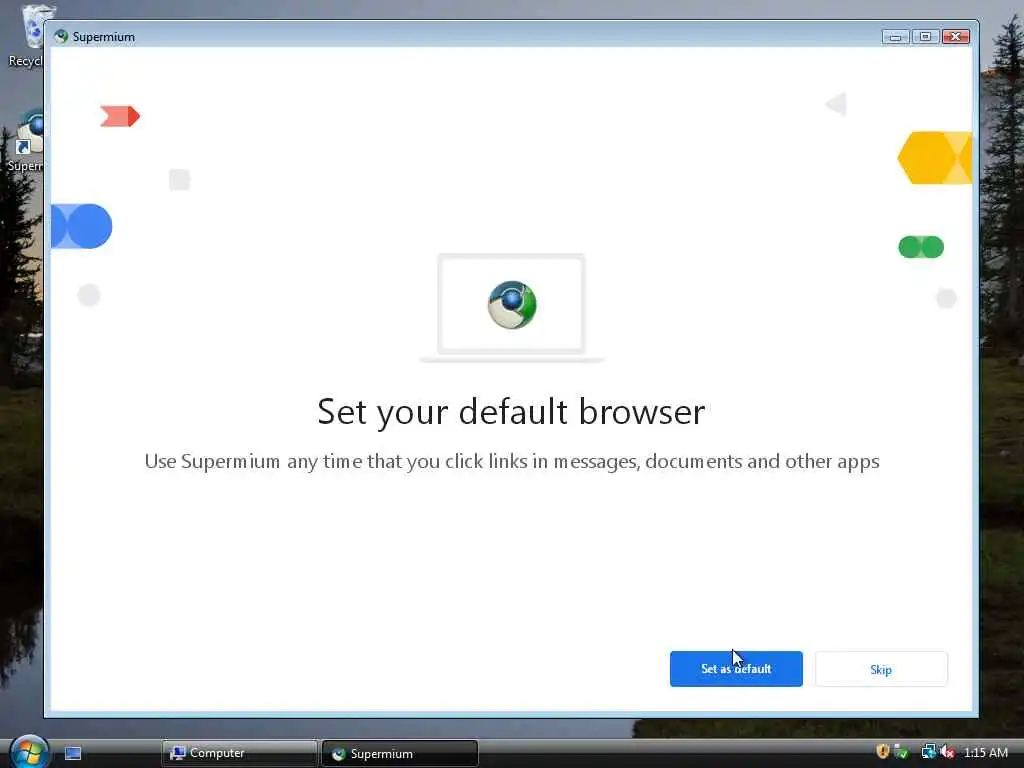
Task: Open the network connection tray icon
Action: tap(928, 752)
